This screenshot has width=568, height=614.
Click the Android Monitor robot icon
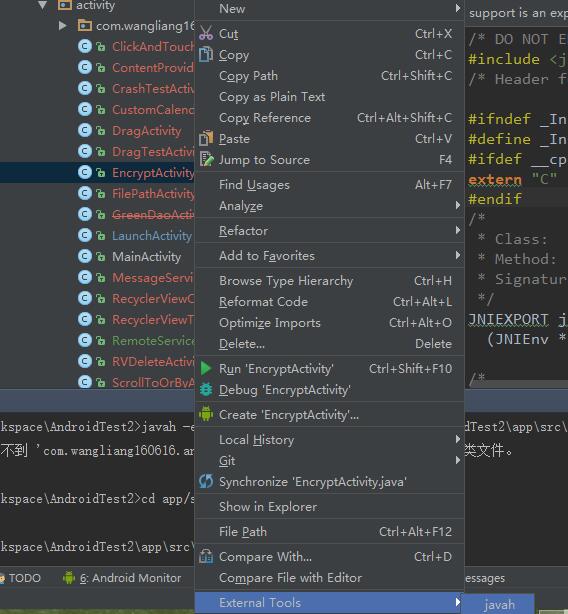point(69,578)
